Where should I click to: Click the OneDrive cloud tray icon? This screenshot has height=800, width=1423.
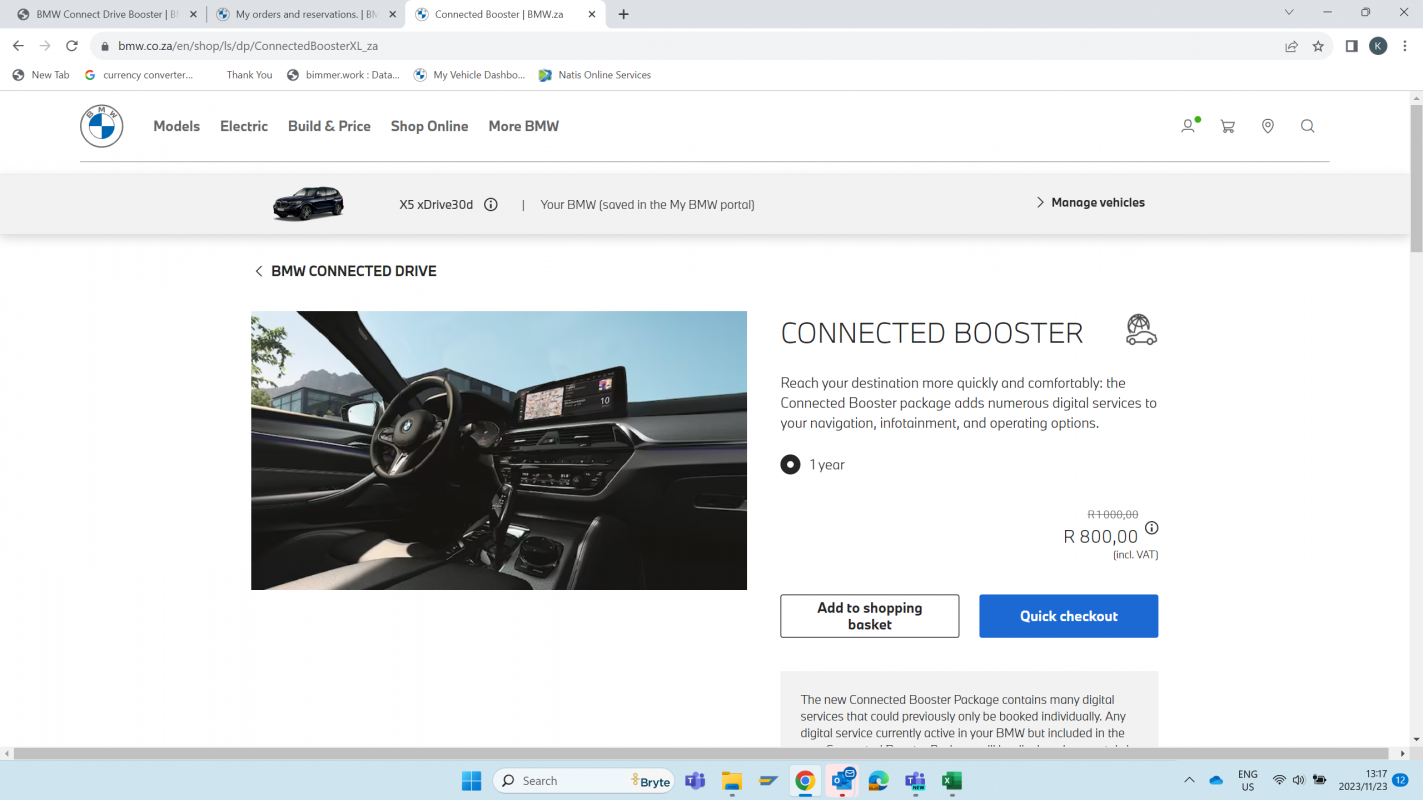tap(1216, 781)
